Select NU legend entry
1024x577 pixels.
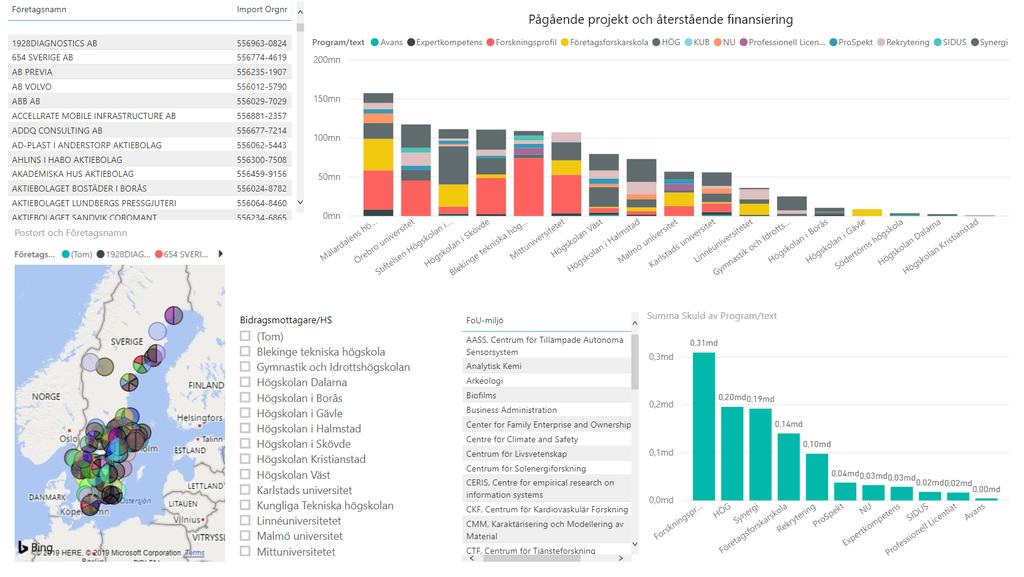[724, 42]
